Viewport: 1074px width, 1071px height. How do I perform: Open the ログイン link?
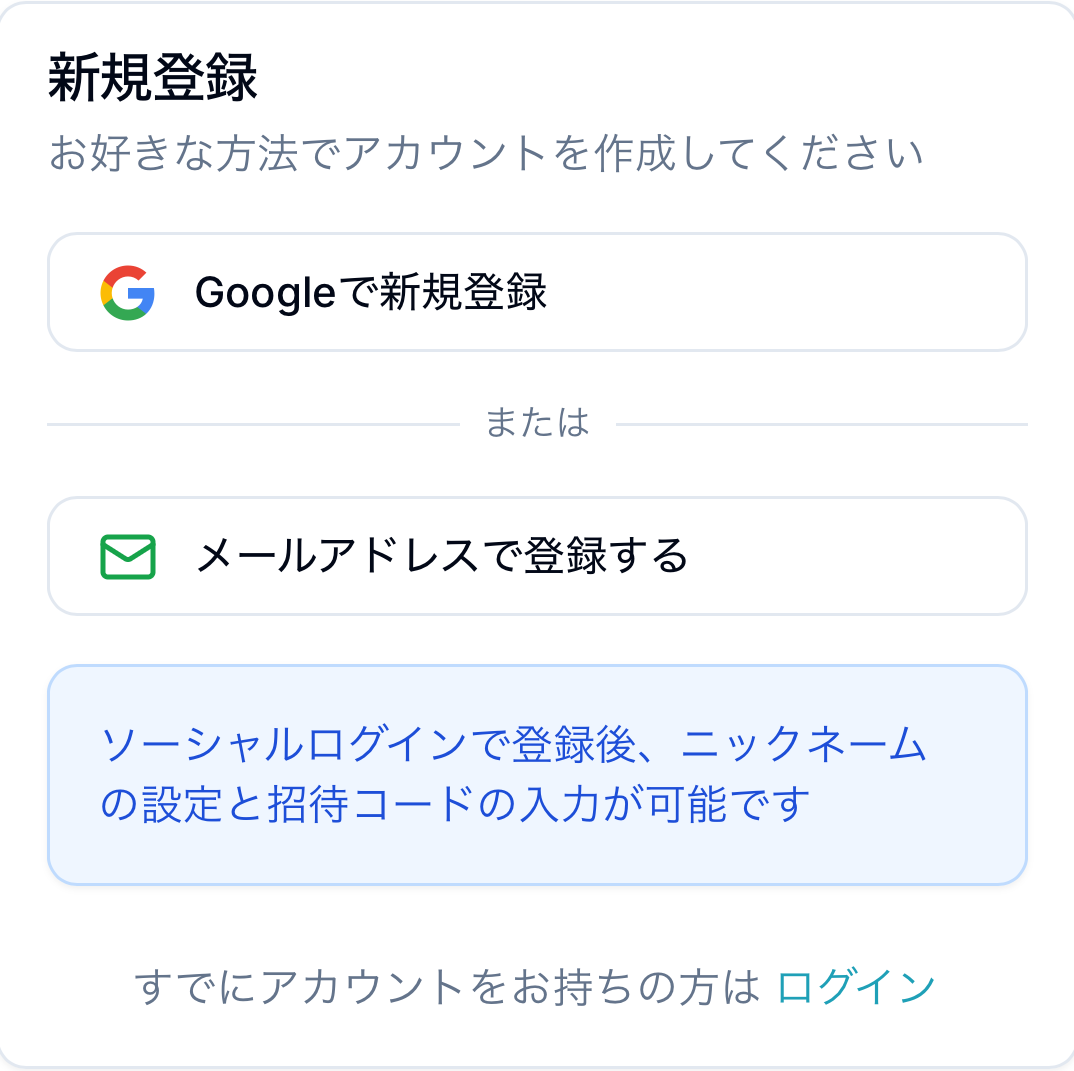856,988
